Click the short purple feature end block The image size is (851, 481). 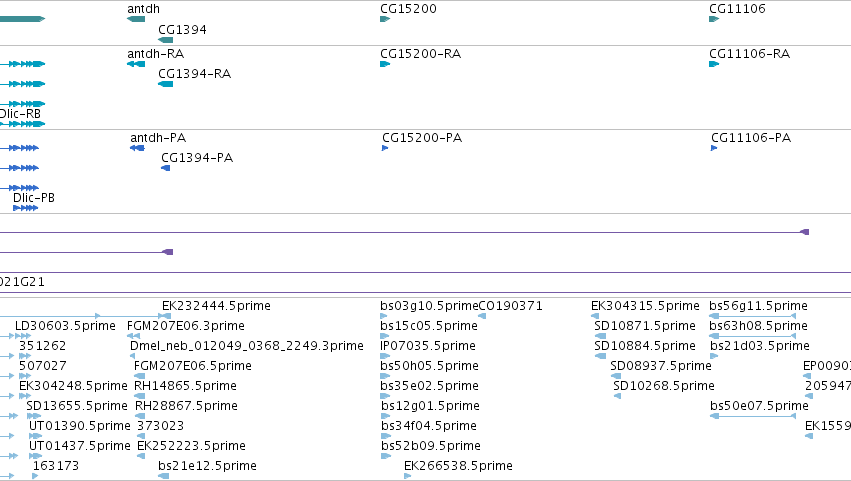[168, 252]
